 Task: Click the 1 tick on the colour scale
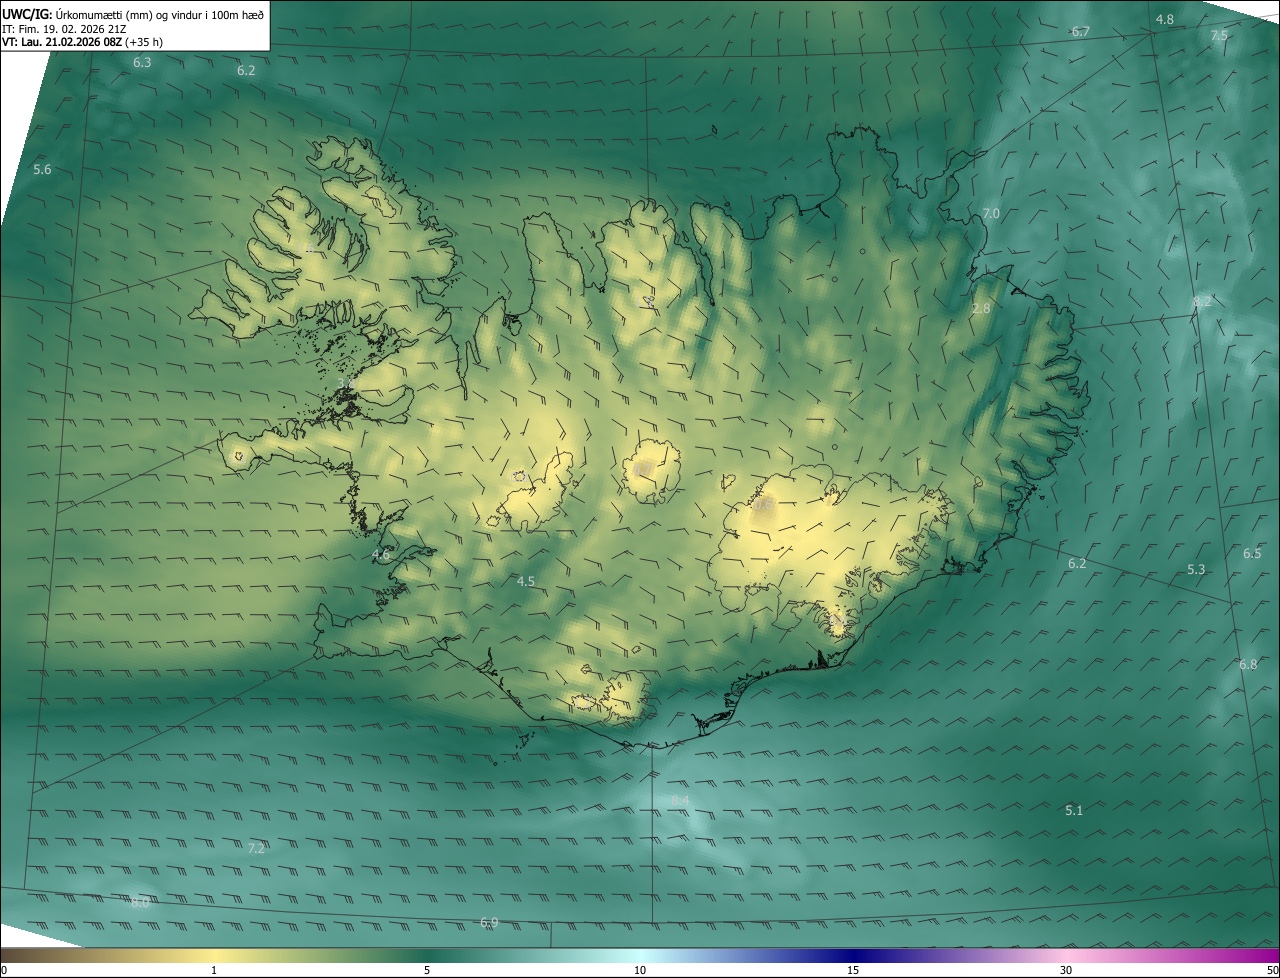click(x=214, y=970)
